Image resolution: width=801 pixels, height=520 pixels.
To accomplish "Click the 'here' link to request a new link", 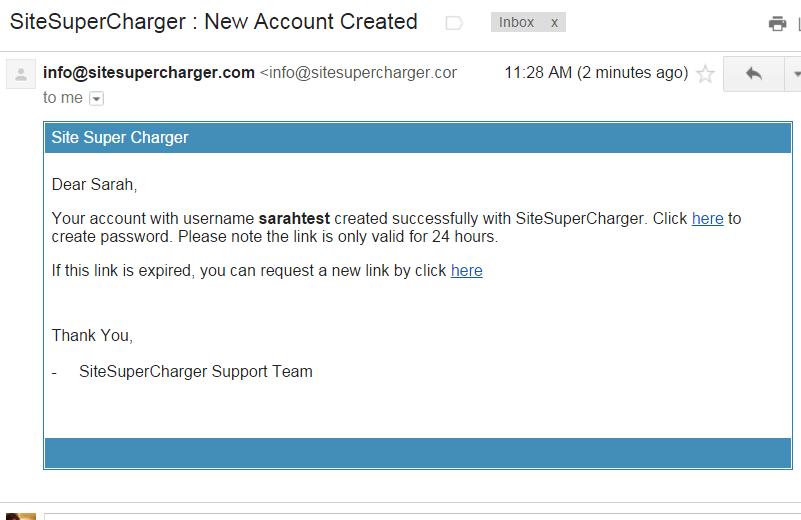I will [x=466, y=271].
